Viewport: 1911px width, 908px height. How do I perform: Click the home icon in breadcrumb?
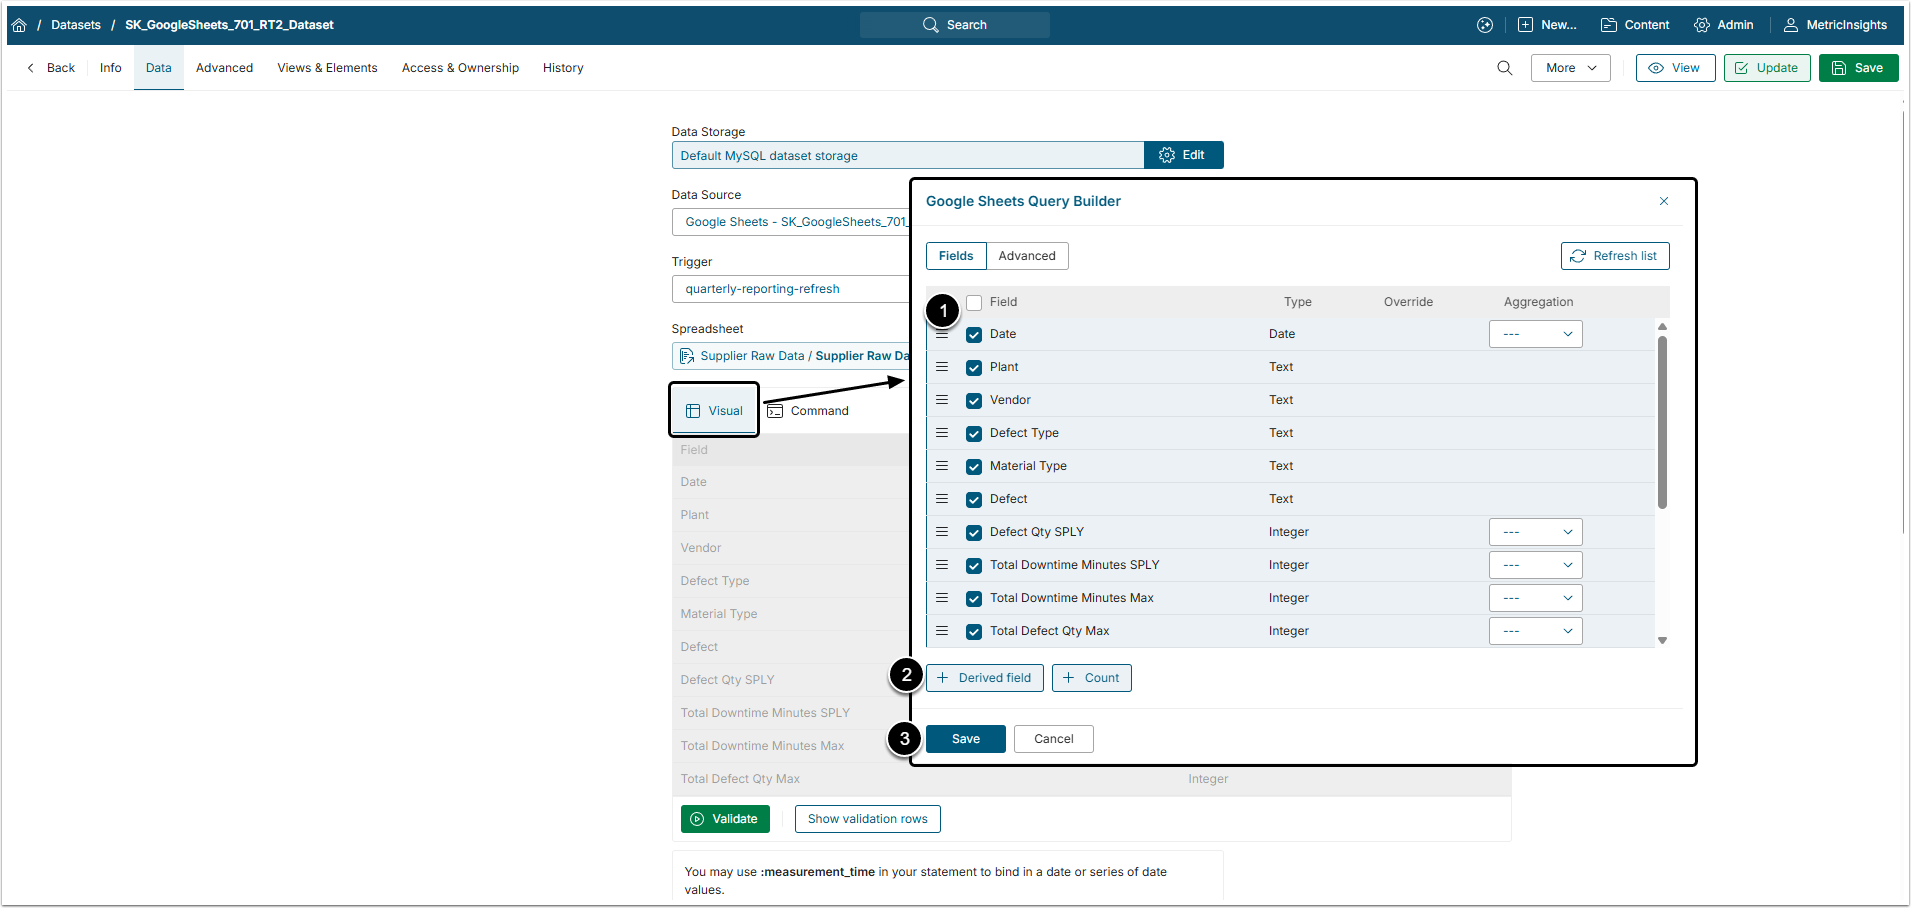point(19,25)
